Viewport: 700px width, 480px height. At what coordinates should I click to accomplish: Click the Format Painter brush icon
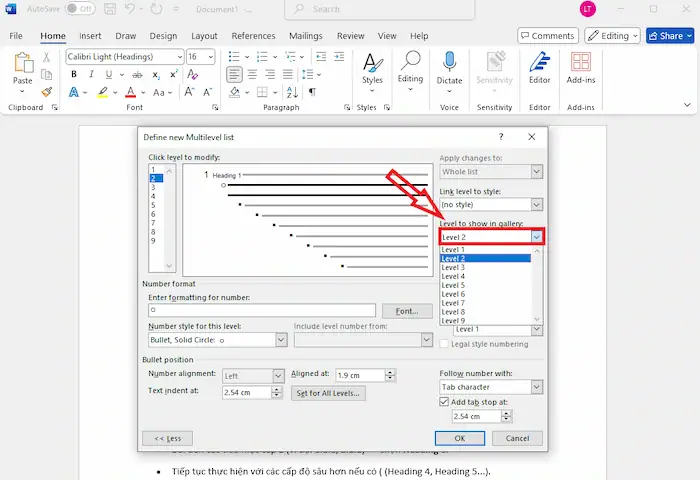(47, 92)
